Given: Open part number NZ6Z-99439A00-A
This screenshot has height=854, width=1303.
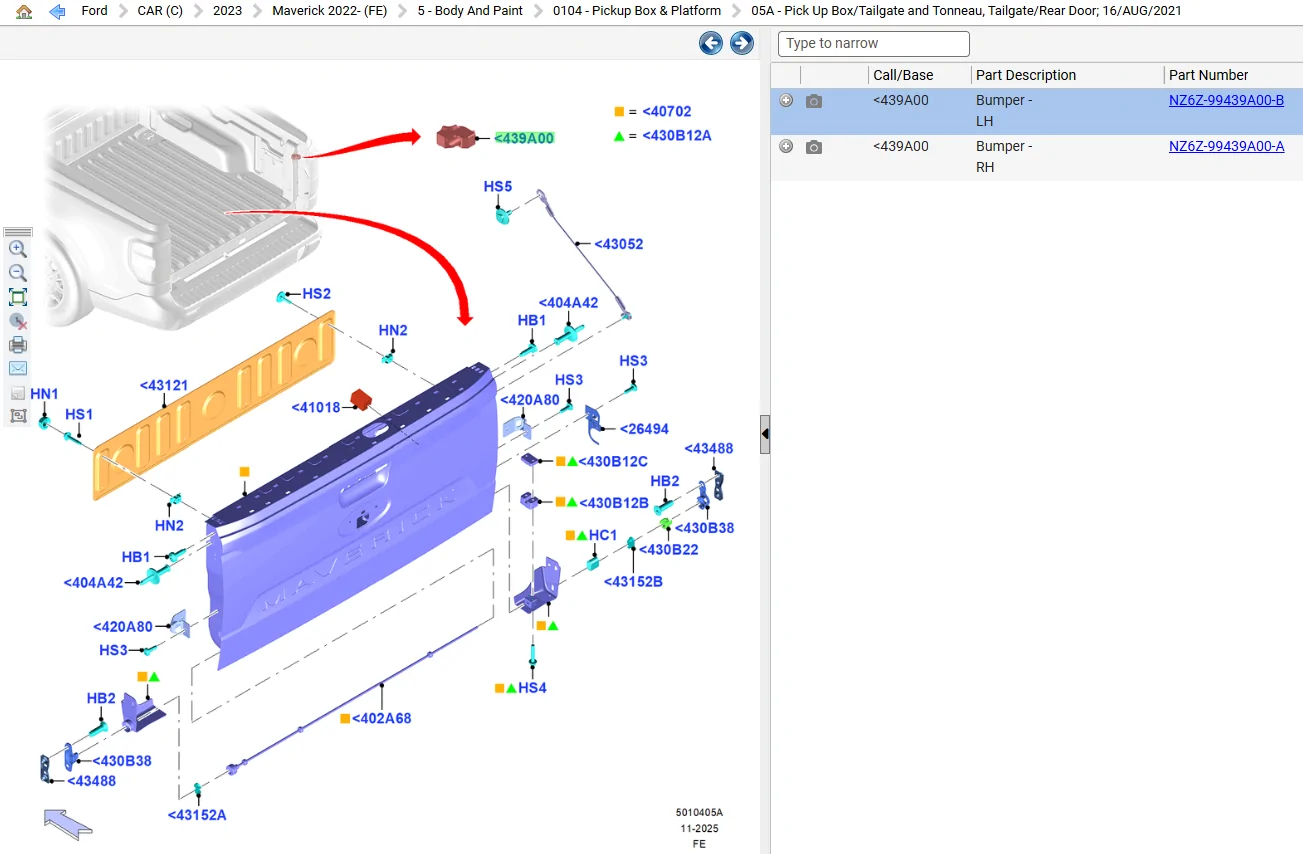Looking at the screenshot, I should 1226,146.
